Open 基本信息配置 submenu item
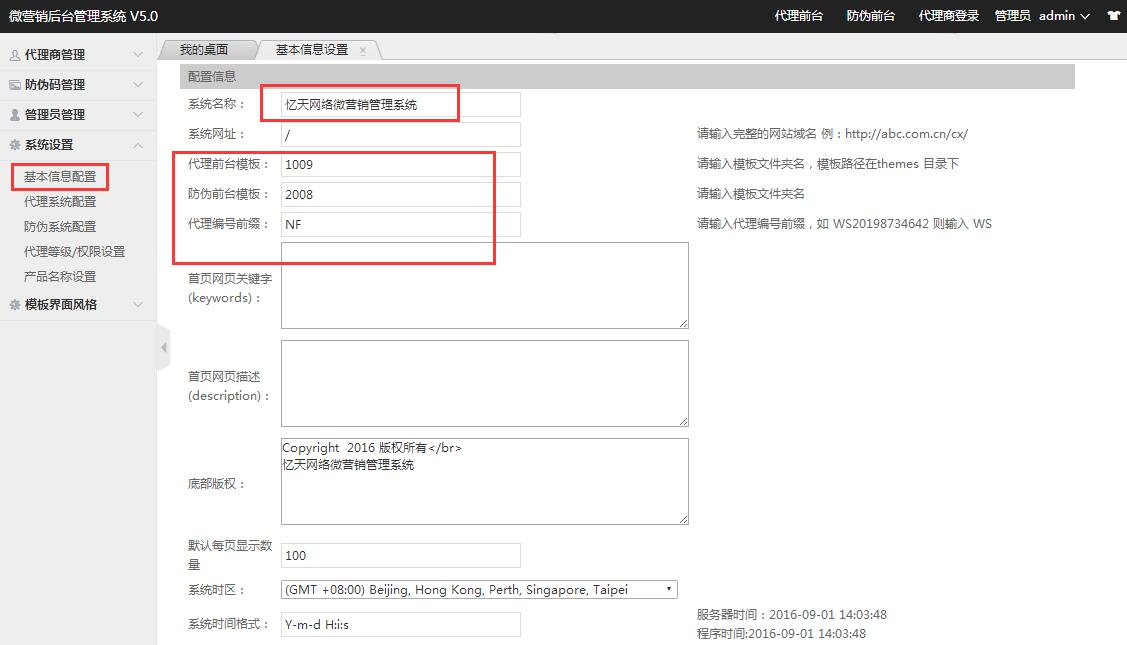This screenshot has height=645, width=1127. point(60,177)
